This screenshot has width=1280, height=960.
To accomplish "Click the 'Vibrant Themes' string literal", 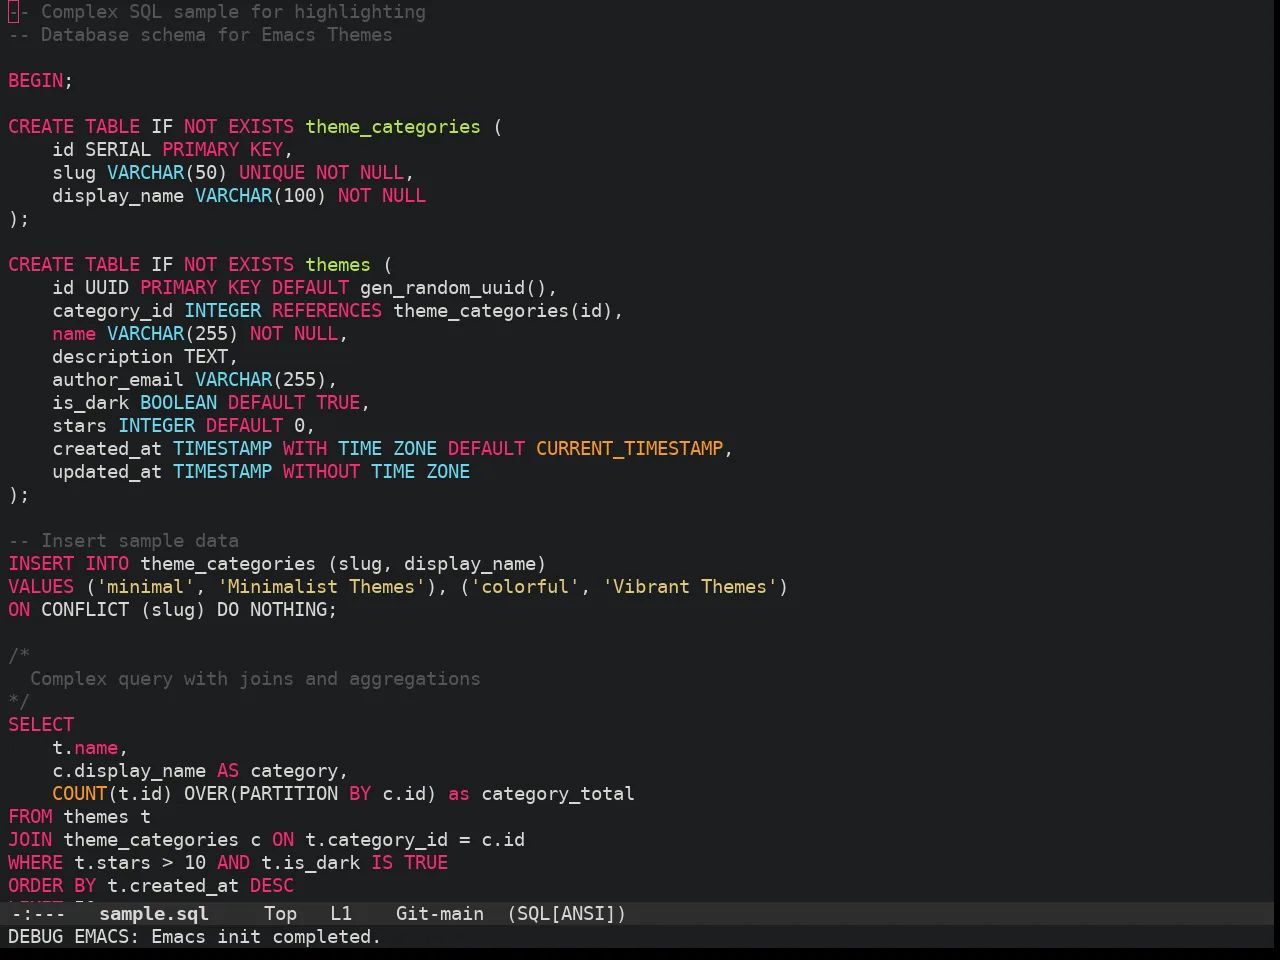I will click(690, 587).
